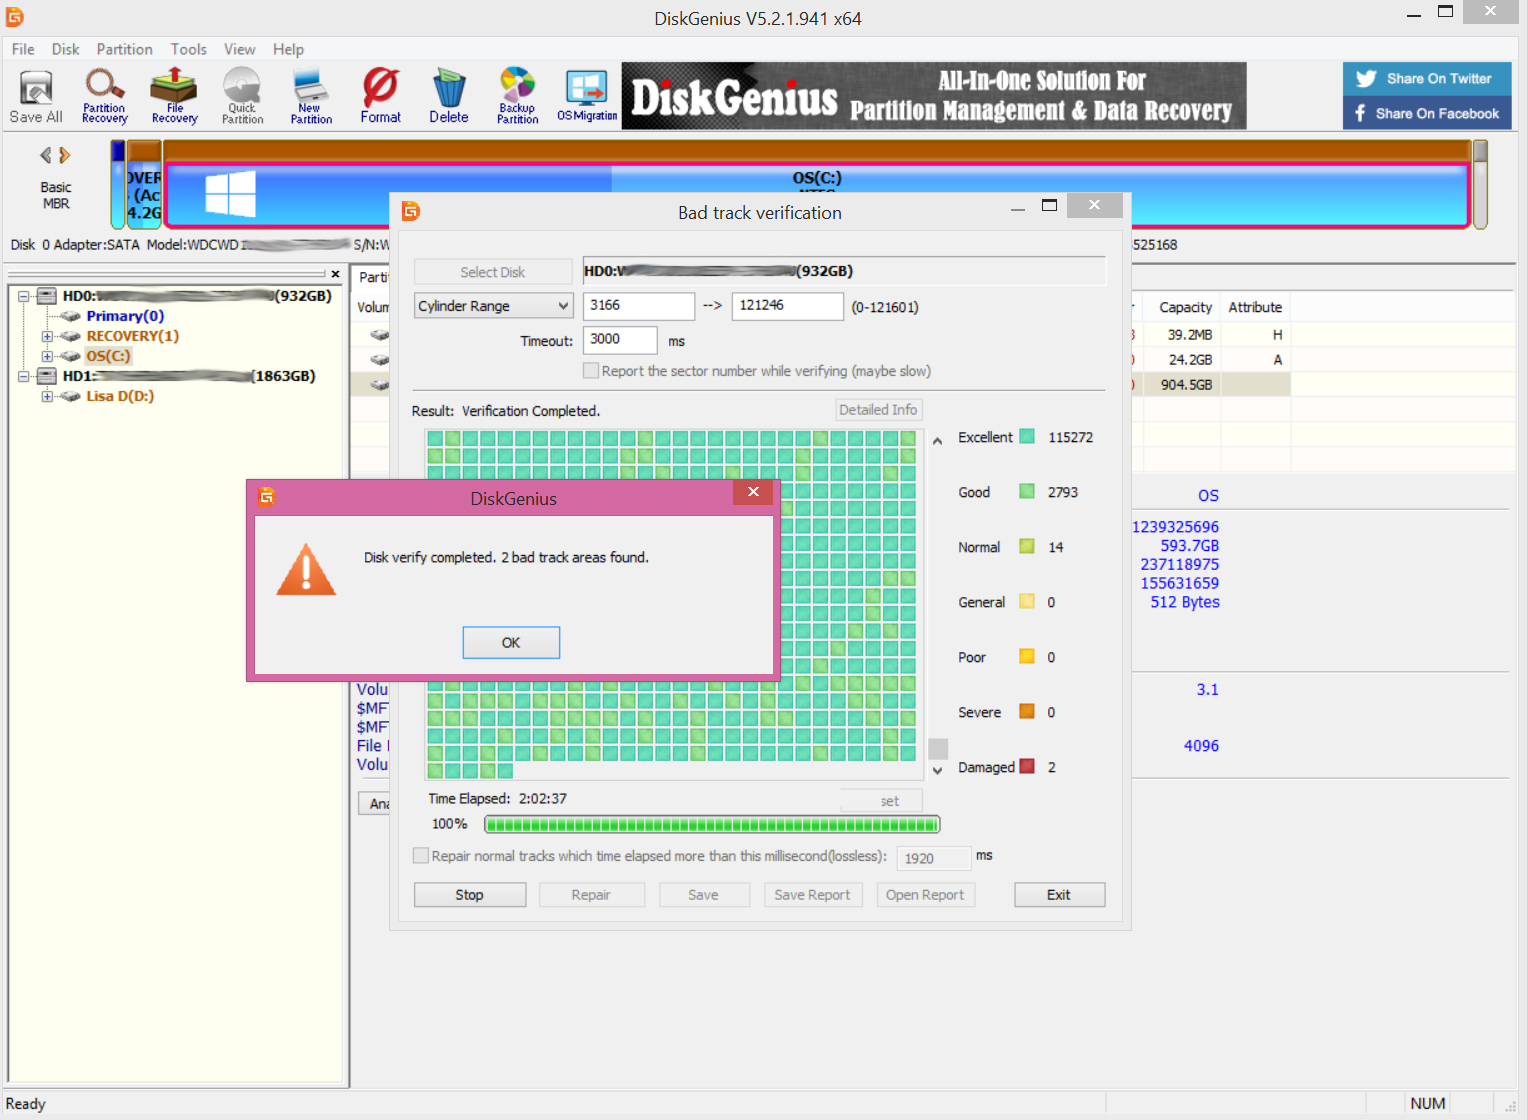The image size is (1528, 1120).
Task: Click the HD1 disk icon in the tree
Action: click(47, 376)
